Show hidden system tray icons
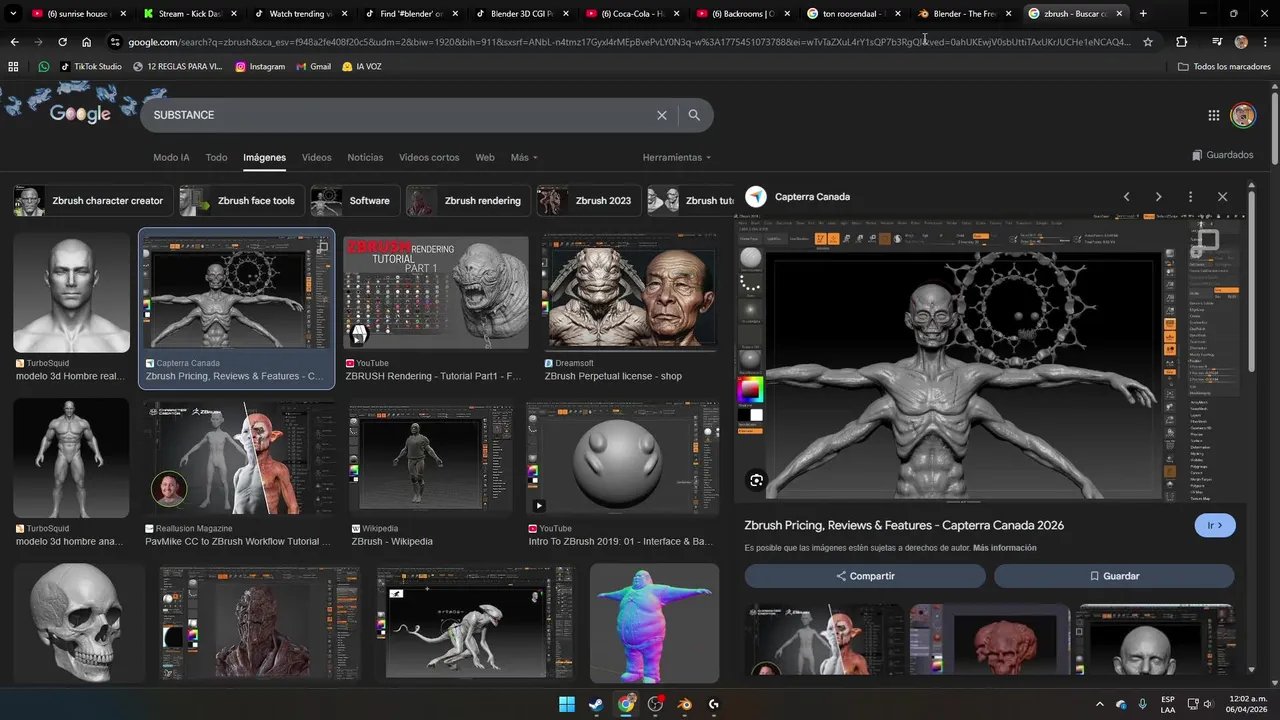Viewport: 1280px width, 720px height. (1100, 704)
